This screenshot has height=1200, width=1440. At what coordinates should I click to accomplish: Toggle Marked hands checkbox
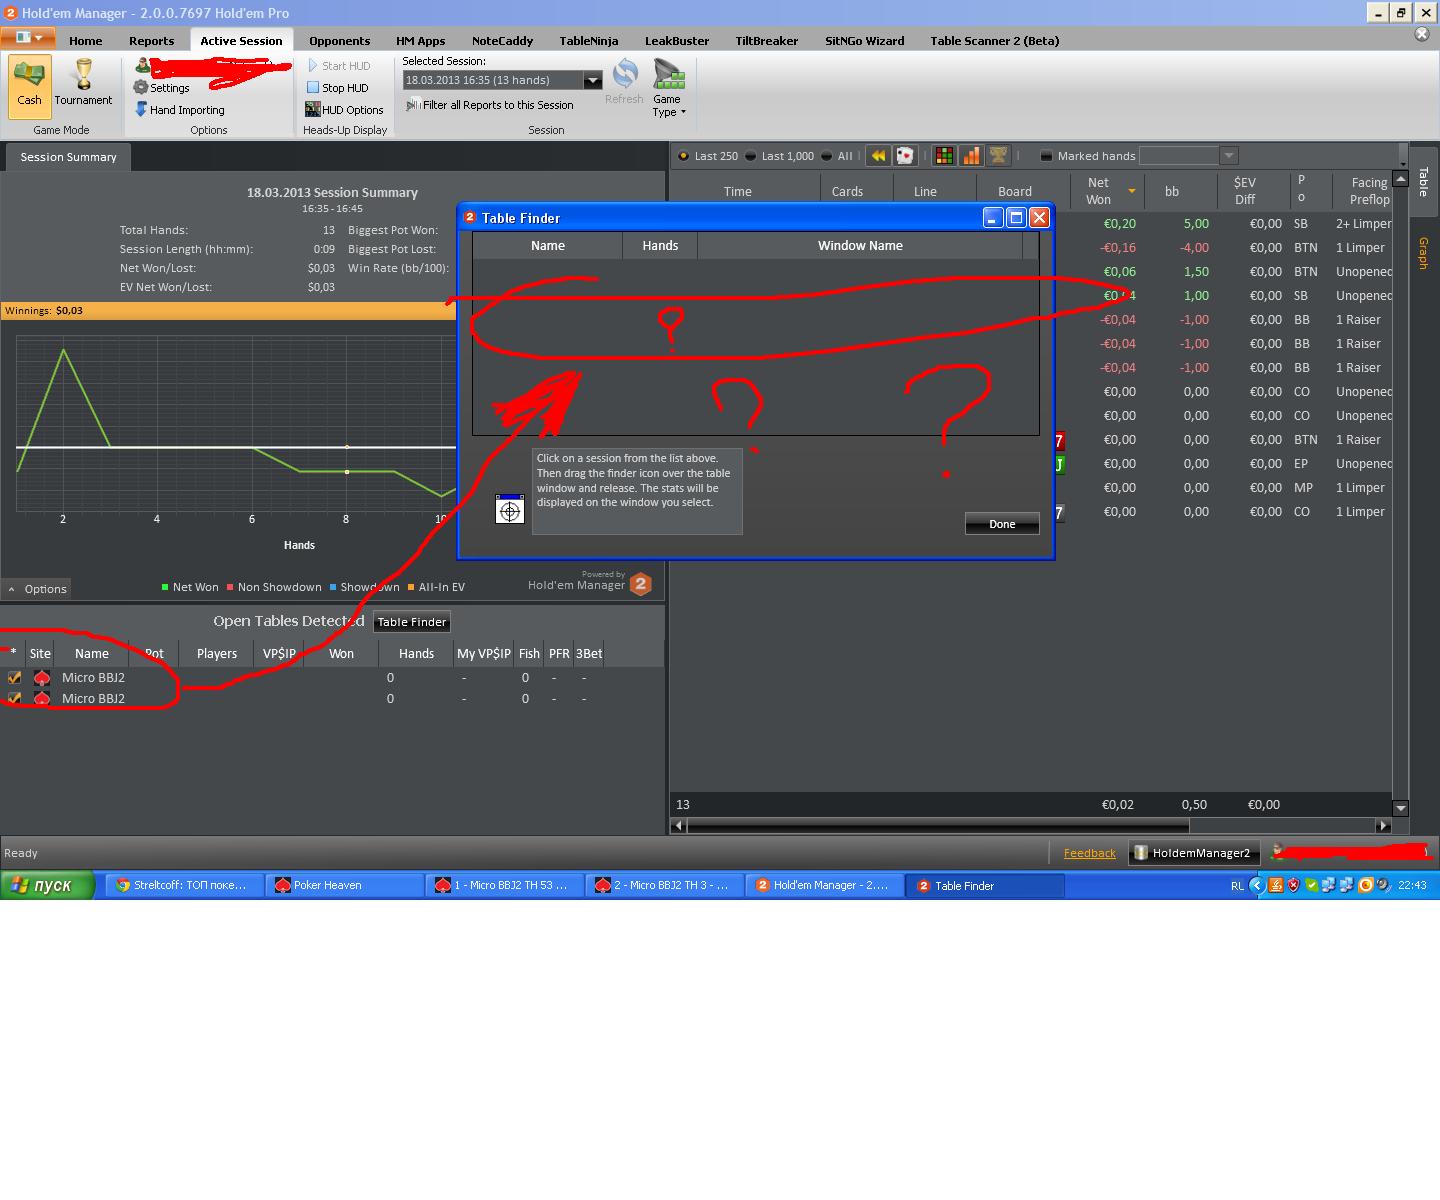pyautogui.click(x=1046, y=156)
